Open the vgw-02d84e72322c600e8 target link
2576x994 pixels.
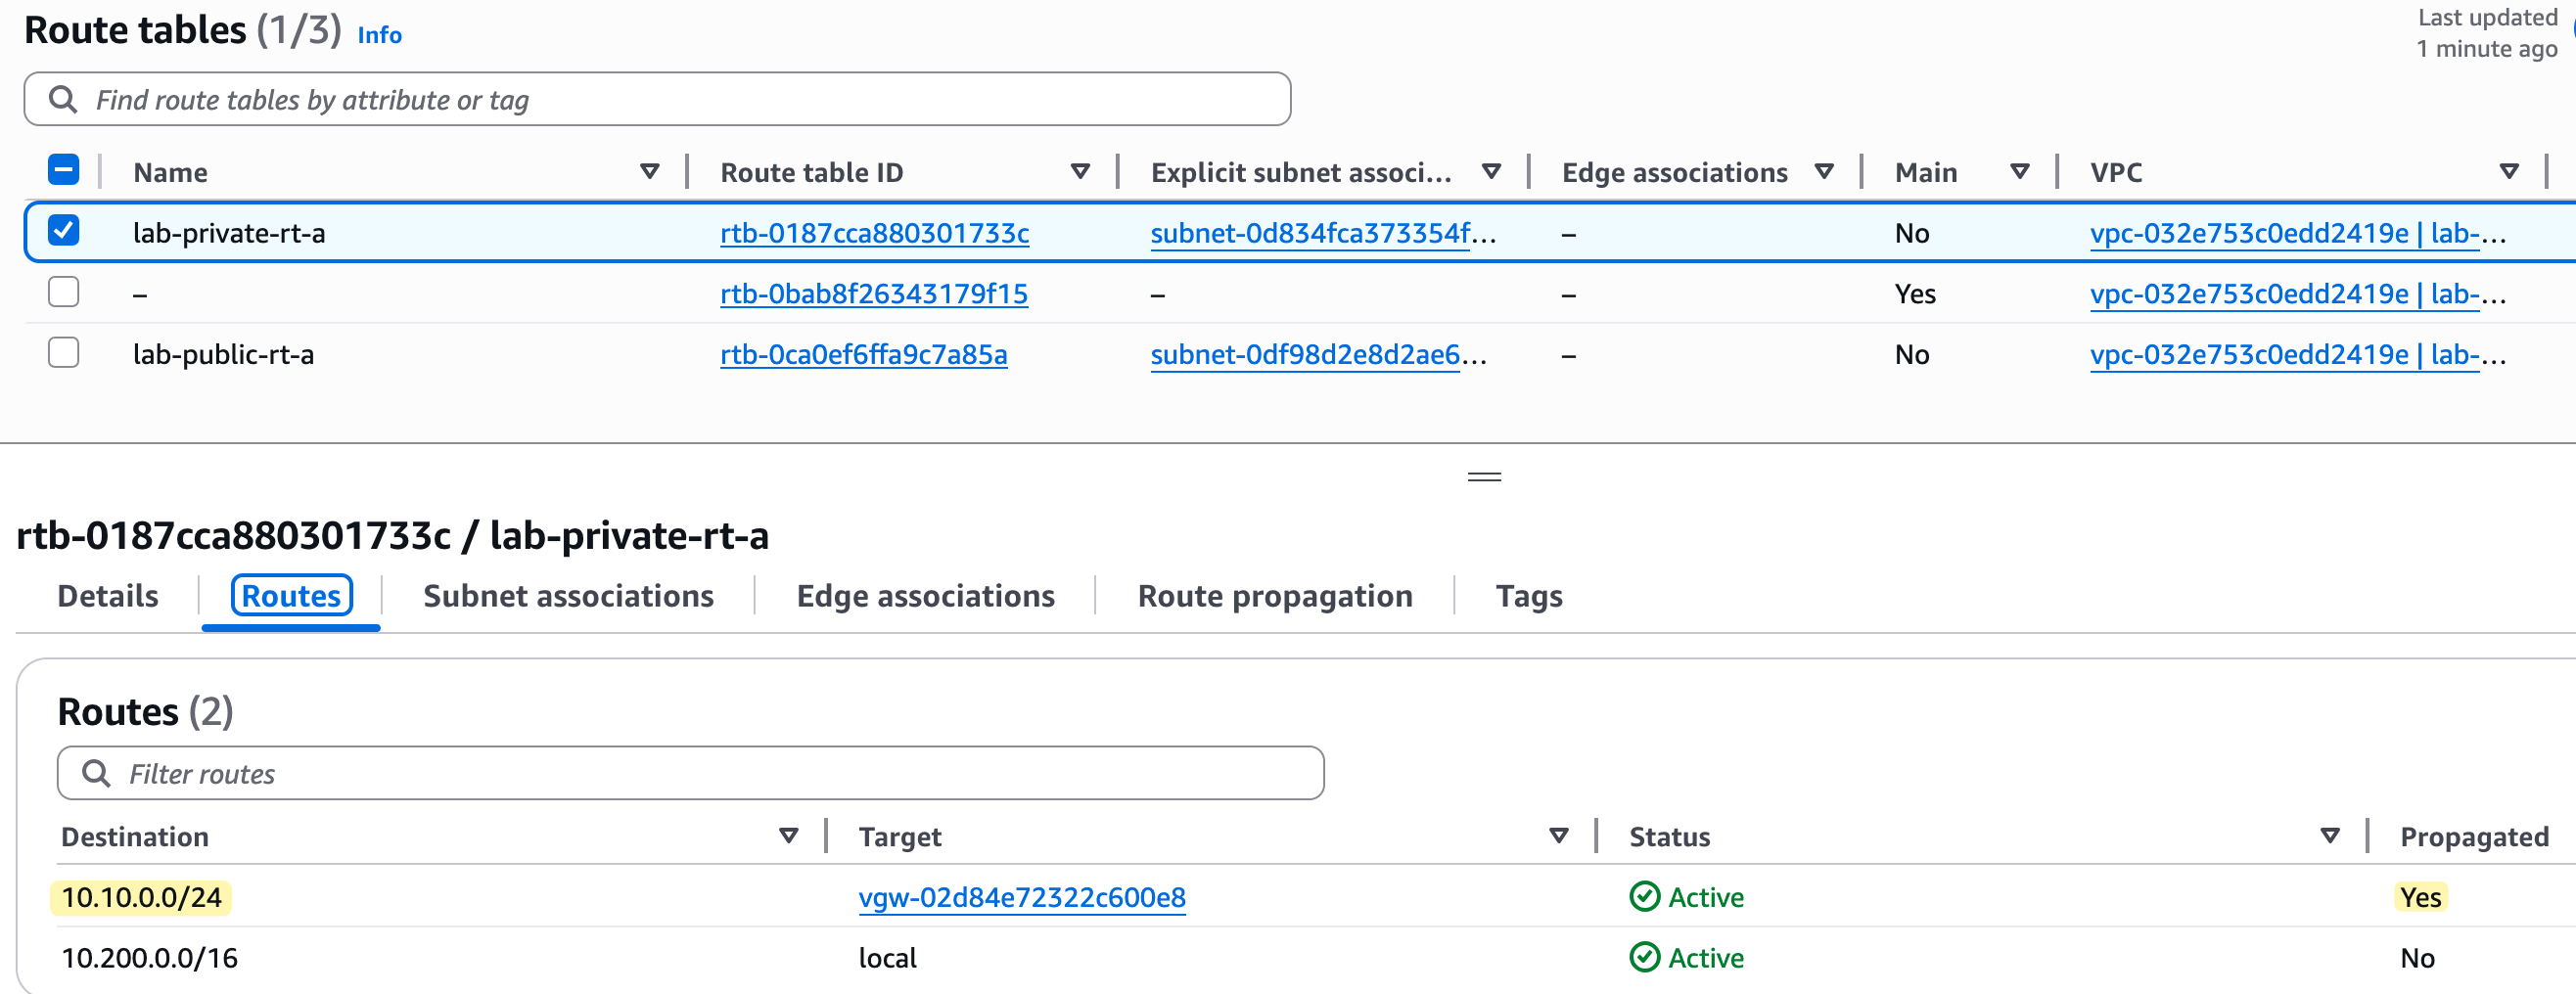pyautogui.click(x=1021, y=897)
